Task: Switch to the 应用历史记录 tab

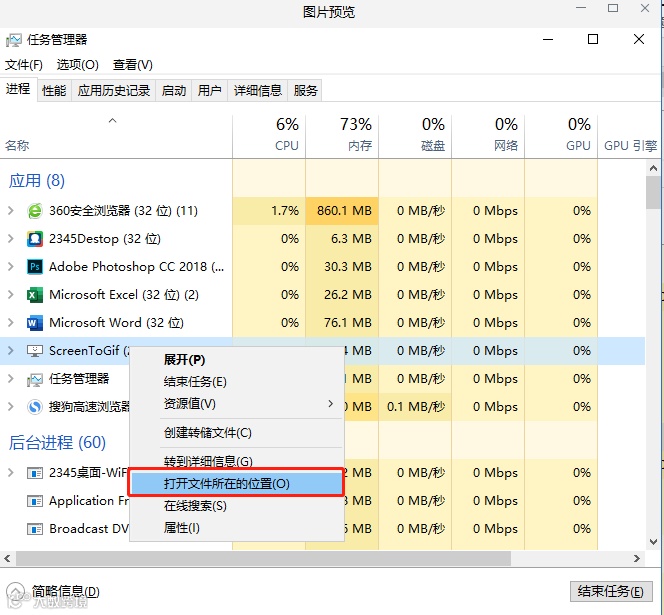Action: (x=113, y=91)
